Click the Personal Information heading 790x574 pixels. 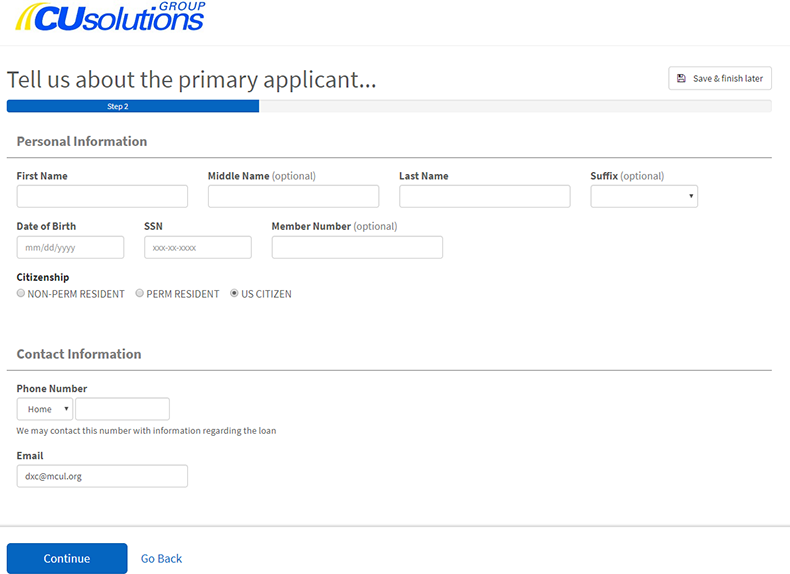pyautogui.click(x=82, y=142)
